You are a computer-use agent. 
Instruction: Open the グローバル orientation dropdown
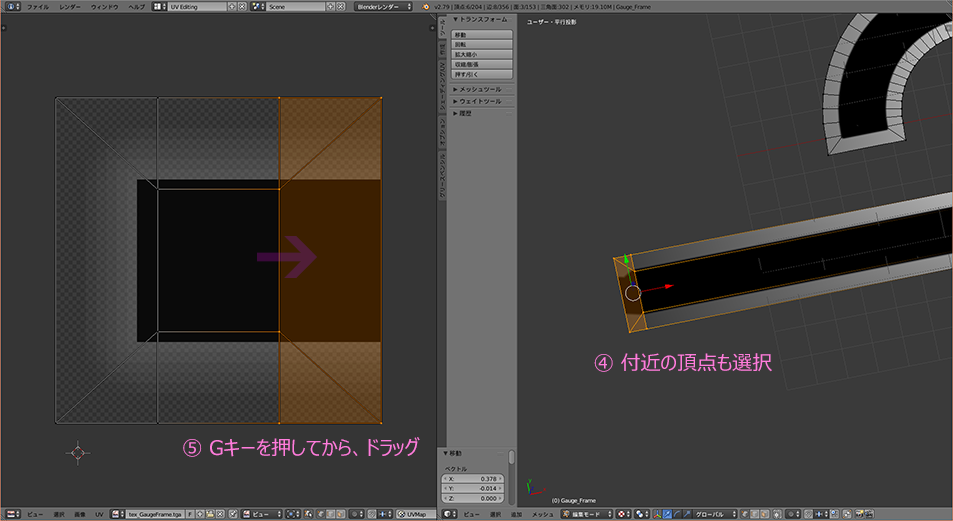(714, 514)
